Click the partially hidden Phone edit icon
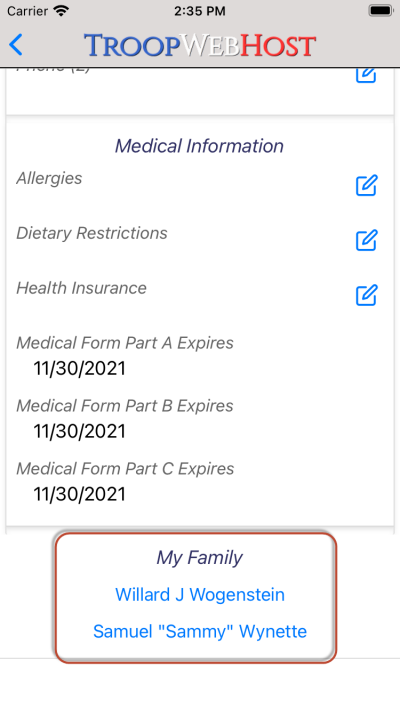Screen dimensions: 400x711 [366, 75]
